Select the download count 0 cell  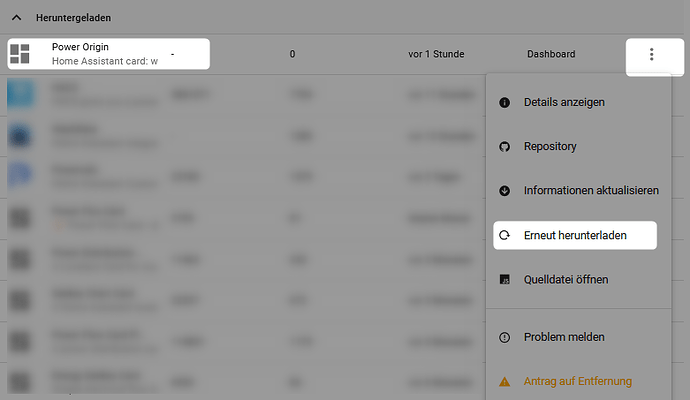click(x=292, y=54)
